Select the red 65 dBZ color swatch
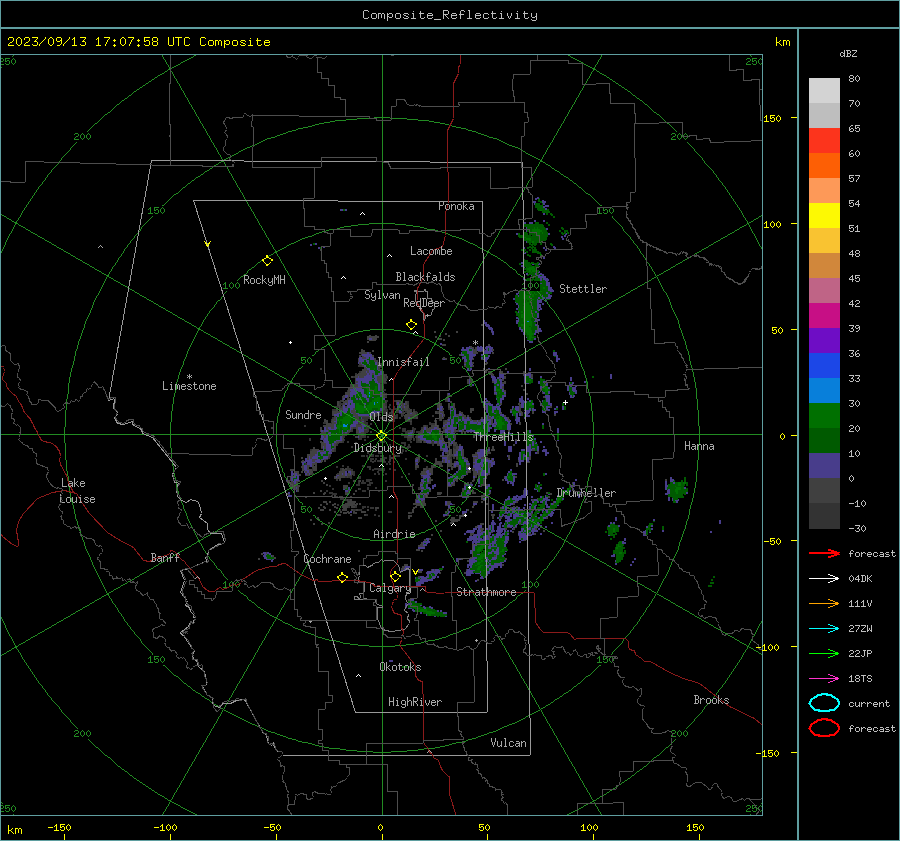This screenshot has width=900, height=841. (824, 140)
